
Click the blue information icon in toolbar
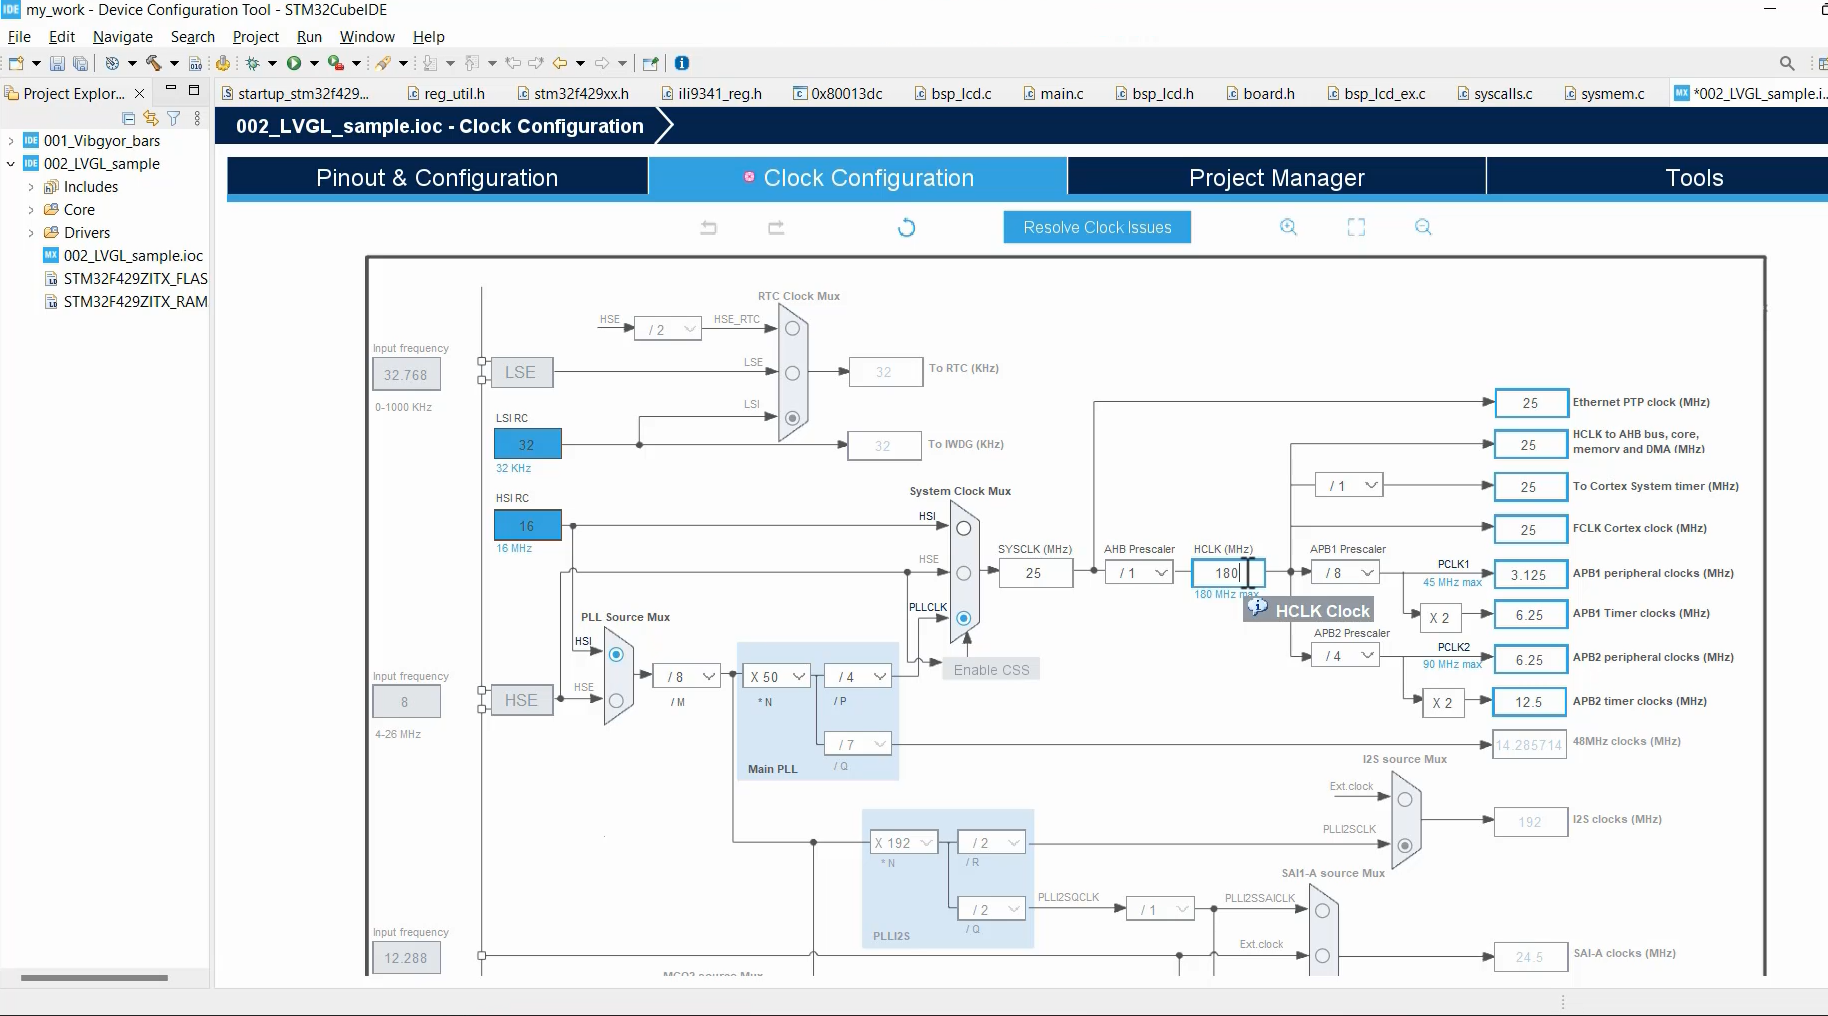point(682,63)
